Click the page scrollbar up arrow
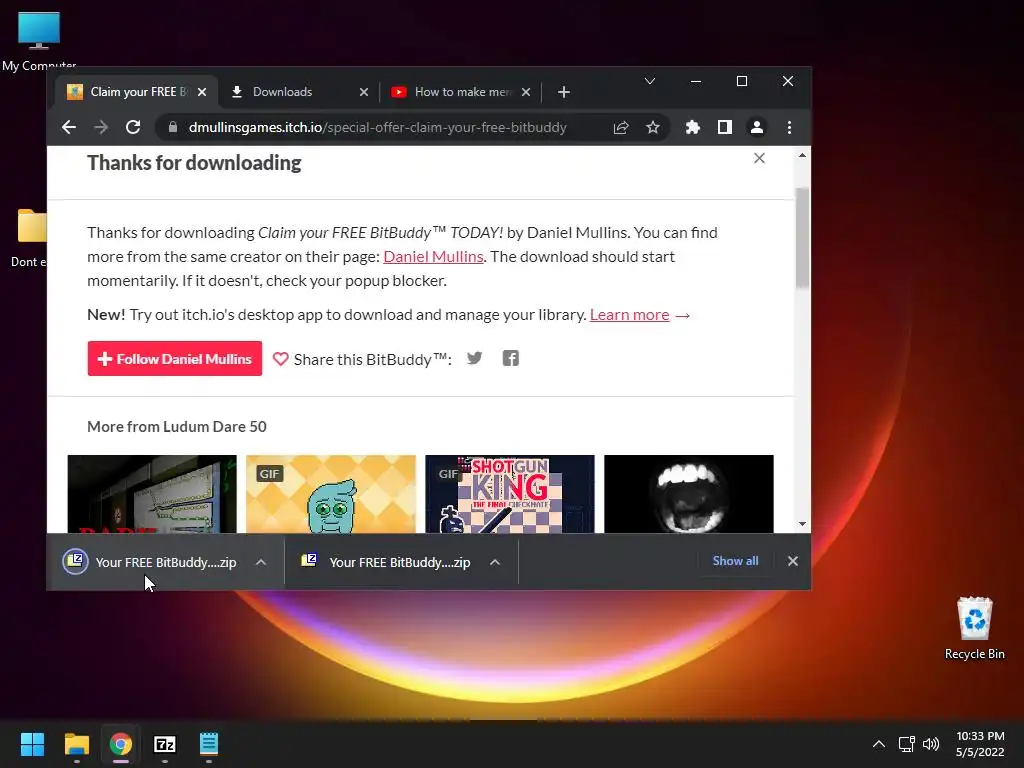The height and width of the screenshot is (768, 1024). (802, 155)
